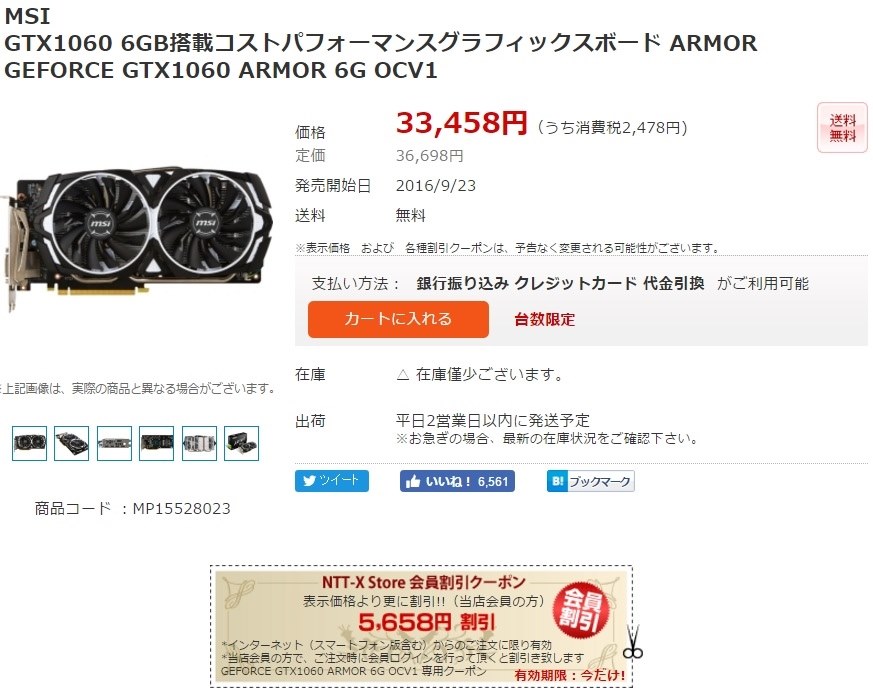The image size is (873, 690).
Task: Click the Hatena ブックマーク button
Action: (591, 481)
